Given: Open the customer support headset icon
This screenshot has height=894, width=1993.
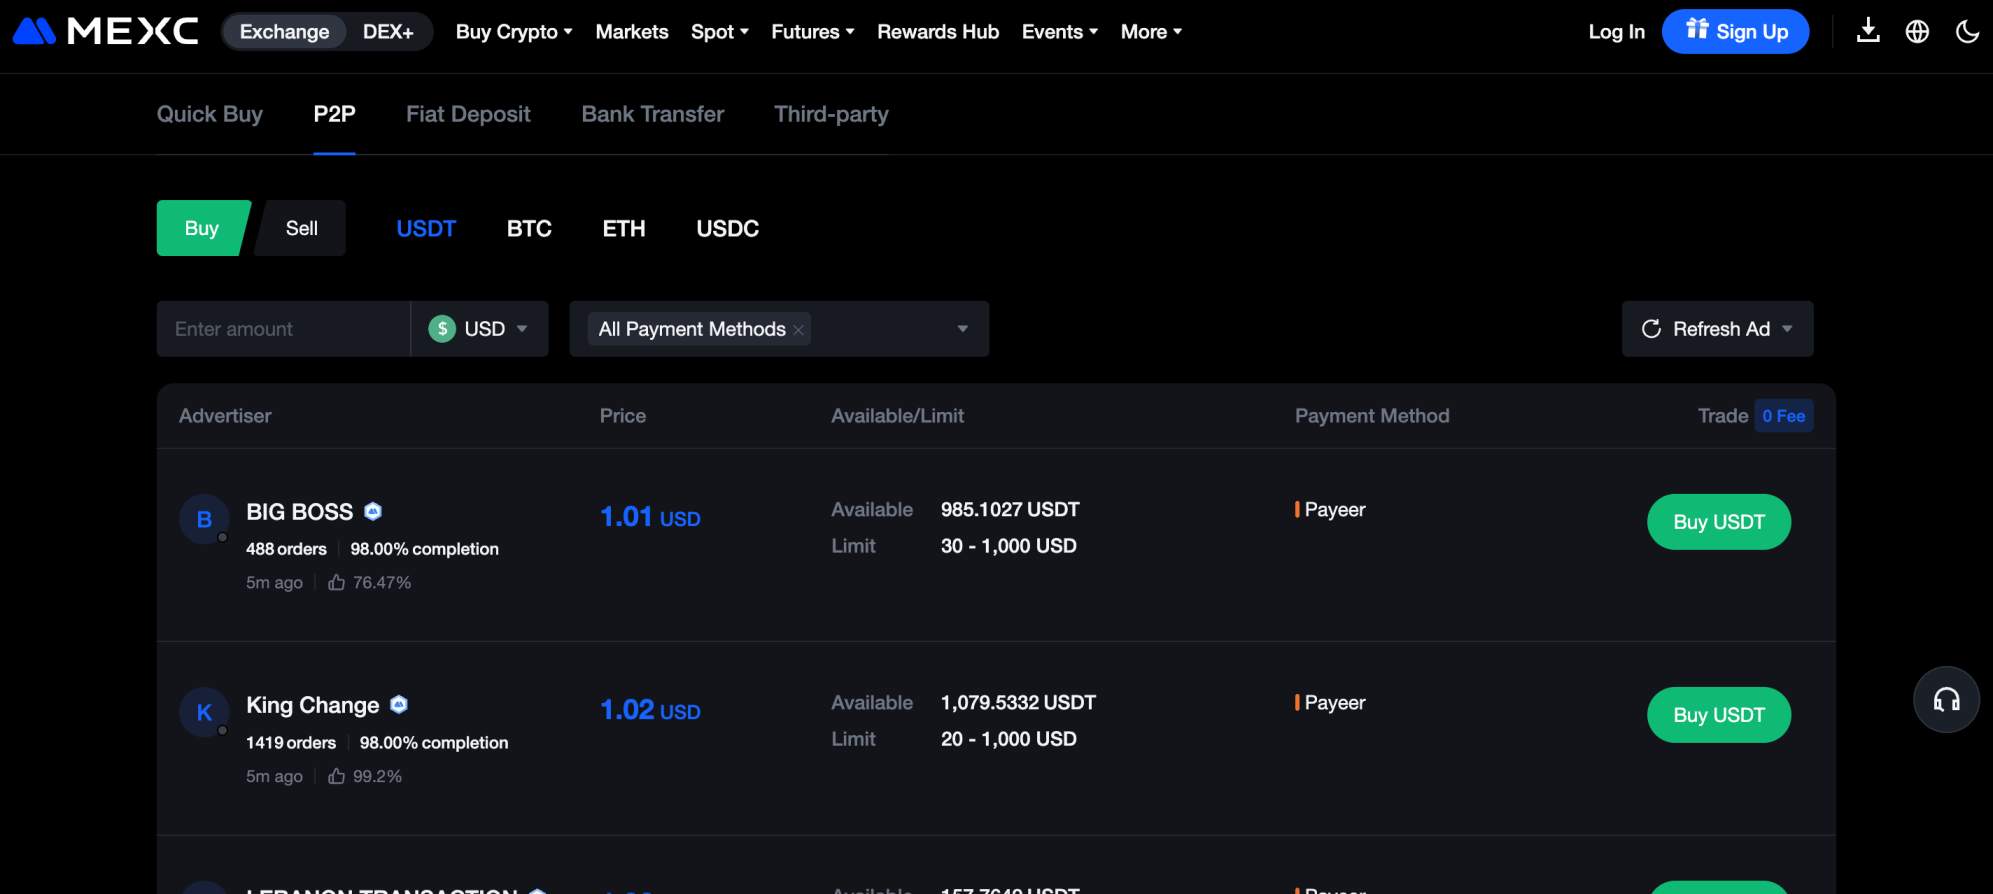Looking at the screenshot, I should coord(1946,699).
